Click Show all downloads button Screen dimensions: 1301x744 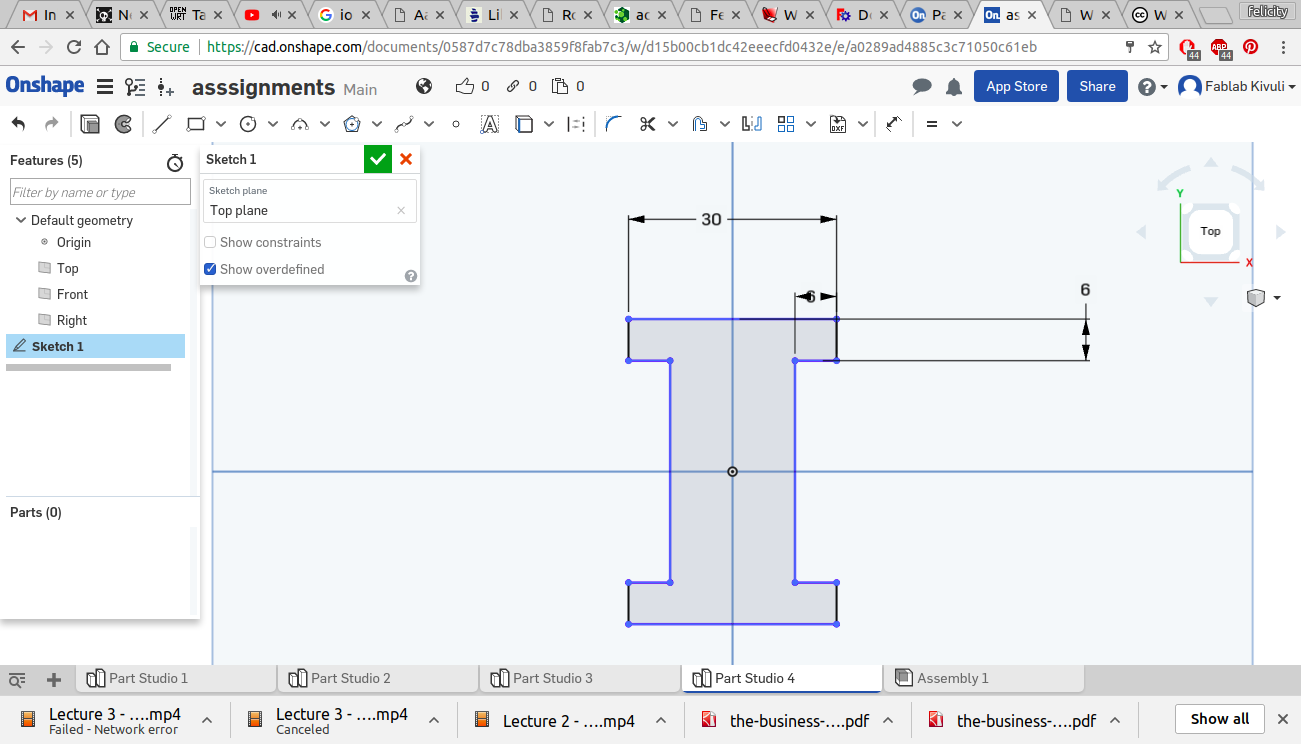click(1220, 719)
